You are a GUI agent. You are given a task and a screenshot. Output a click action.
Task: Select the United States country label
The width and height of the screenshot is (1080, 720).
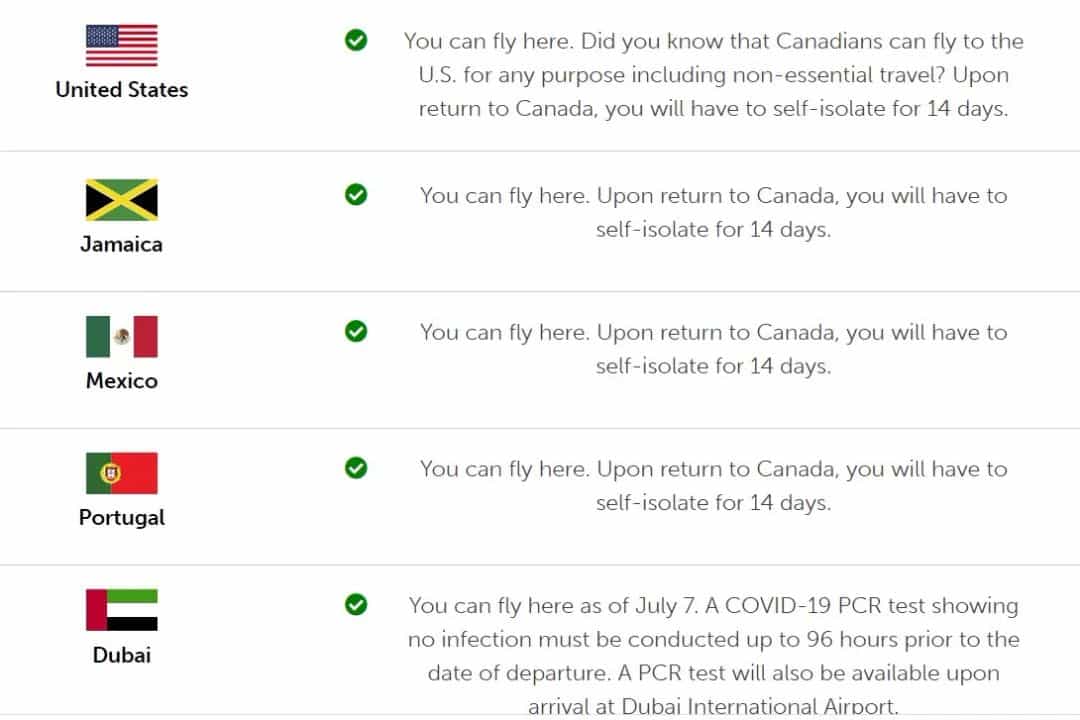121,90
